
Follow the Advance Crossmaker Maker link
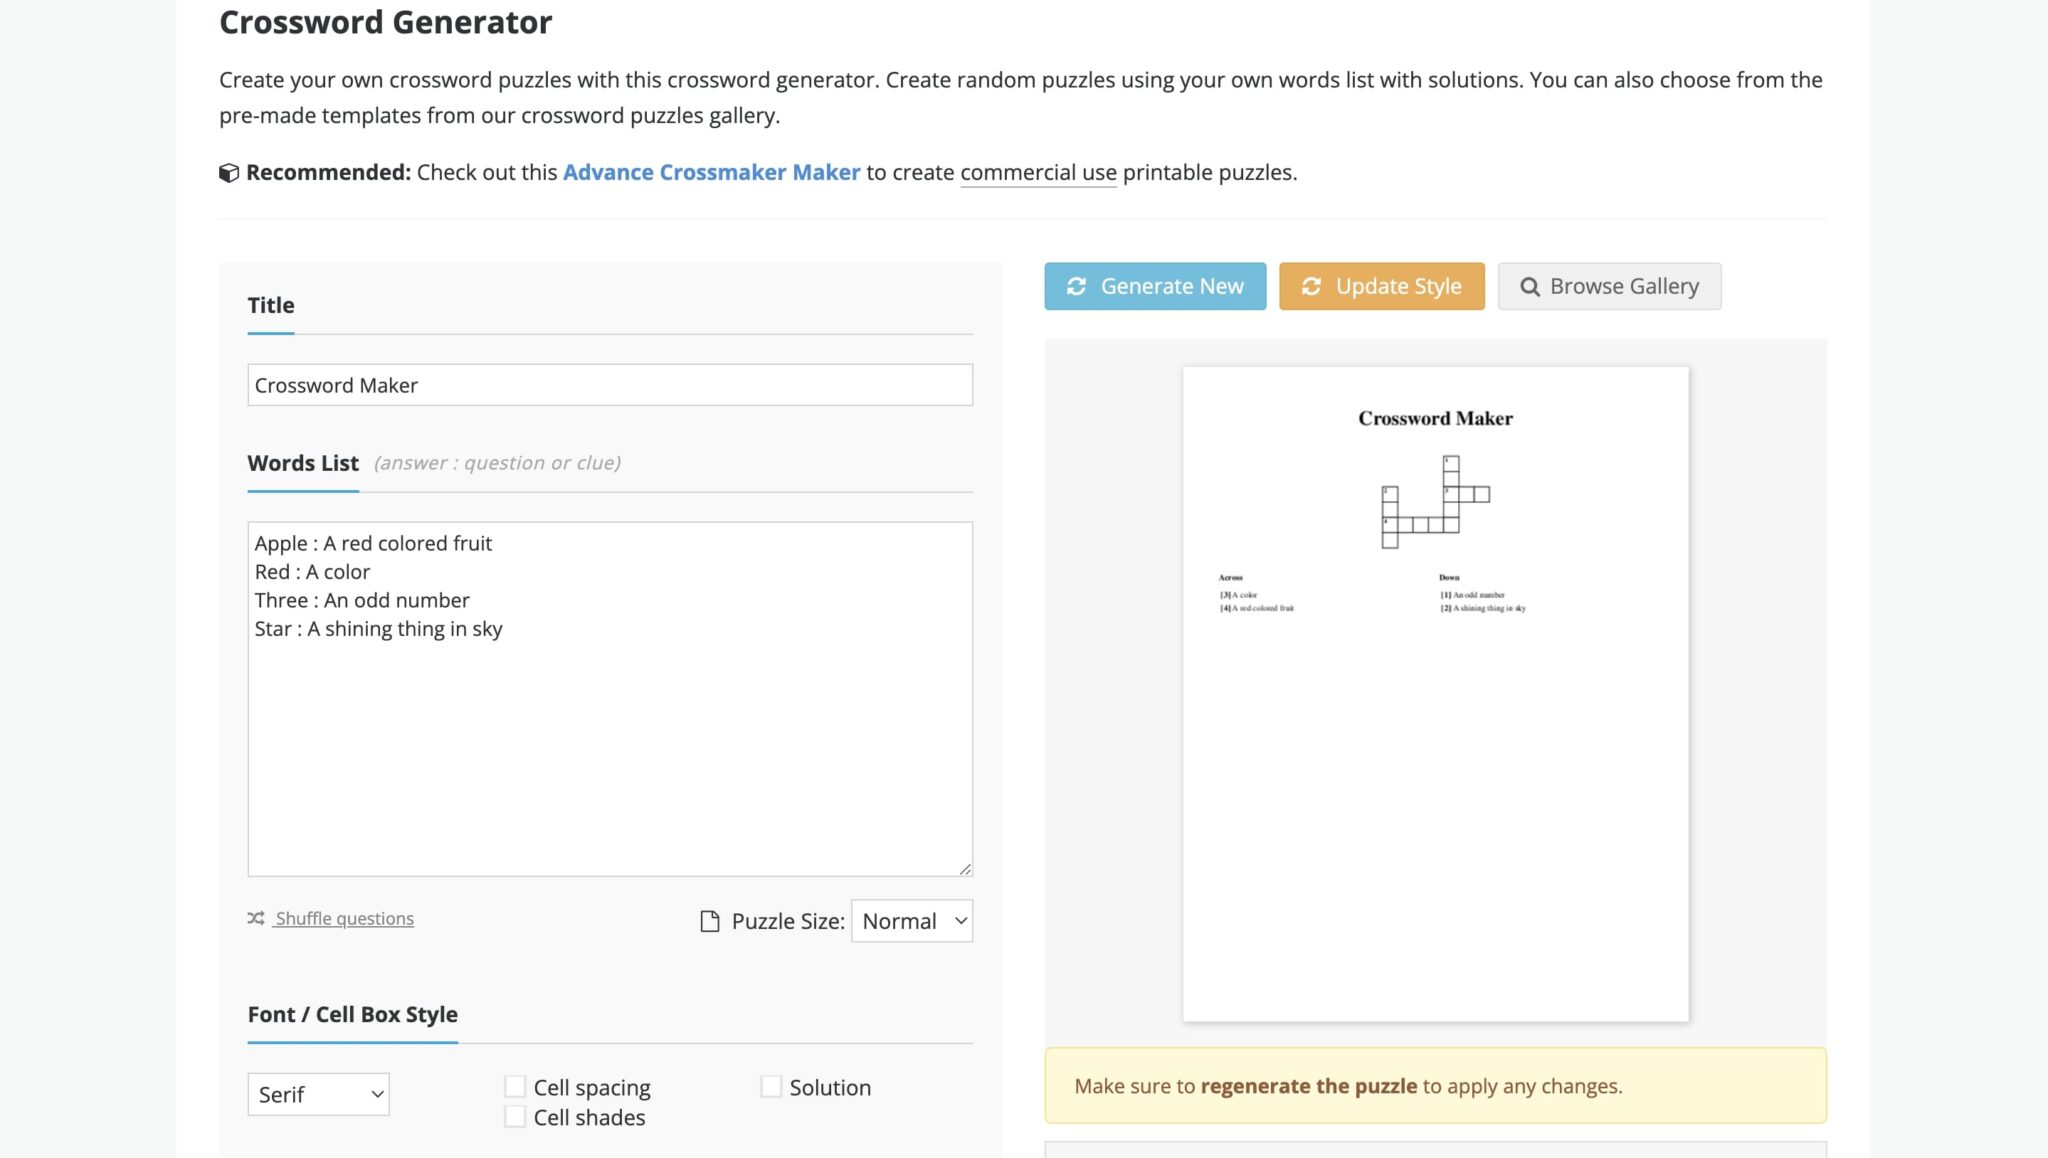coord(711,173)
